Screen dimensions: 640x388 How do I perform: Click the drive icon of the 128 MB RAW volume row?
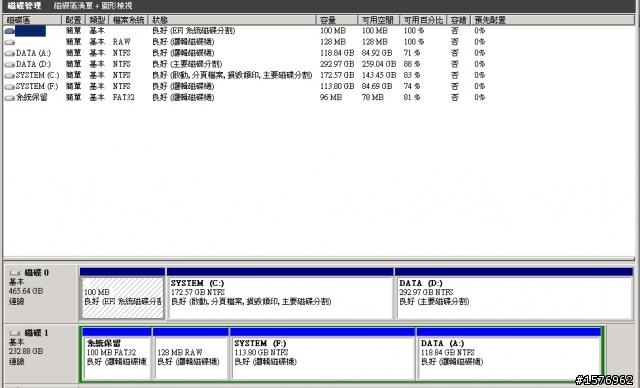9,42
